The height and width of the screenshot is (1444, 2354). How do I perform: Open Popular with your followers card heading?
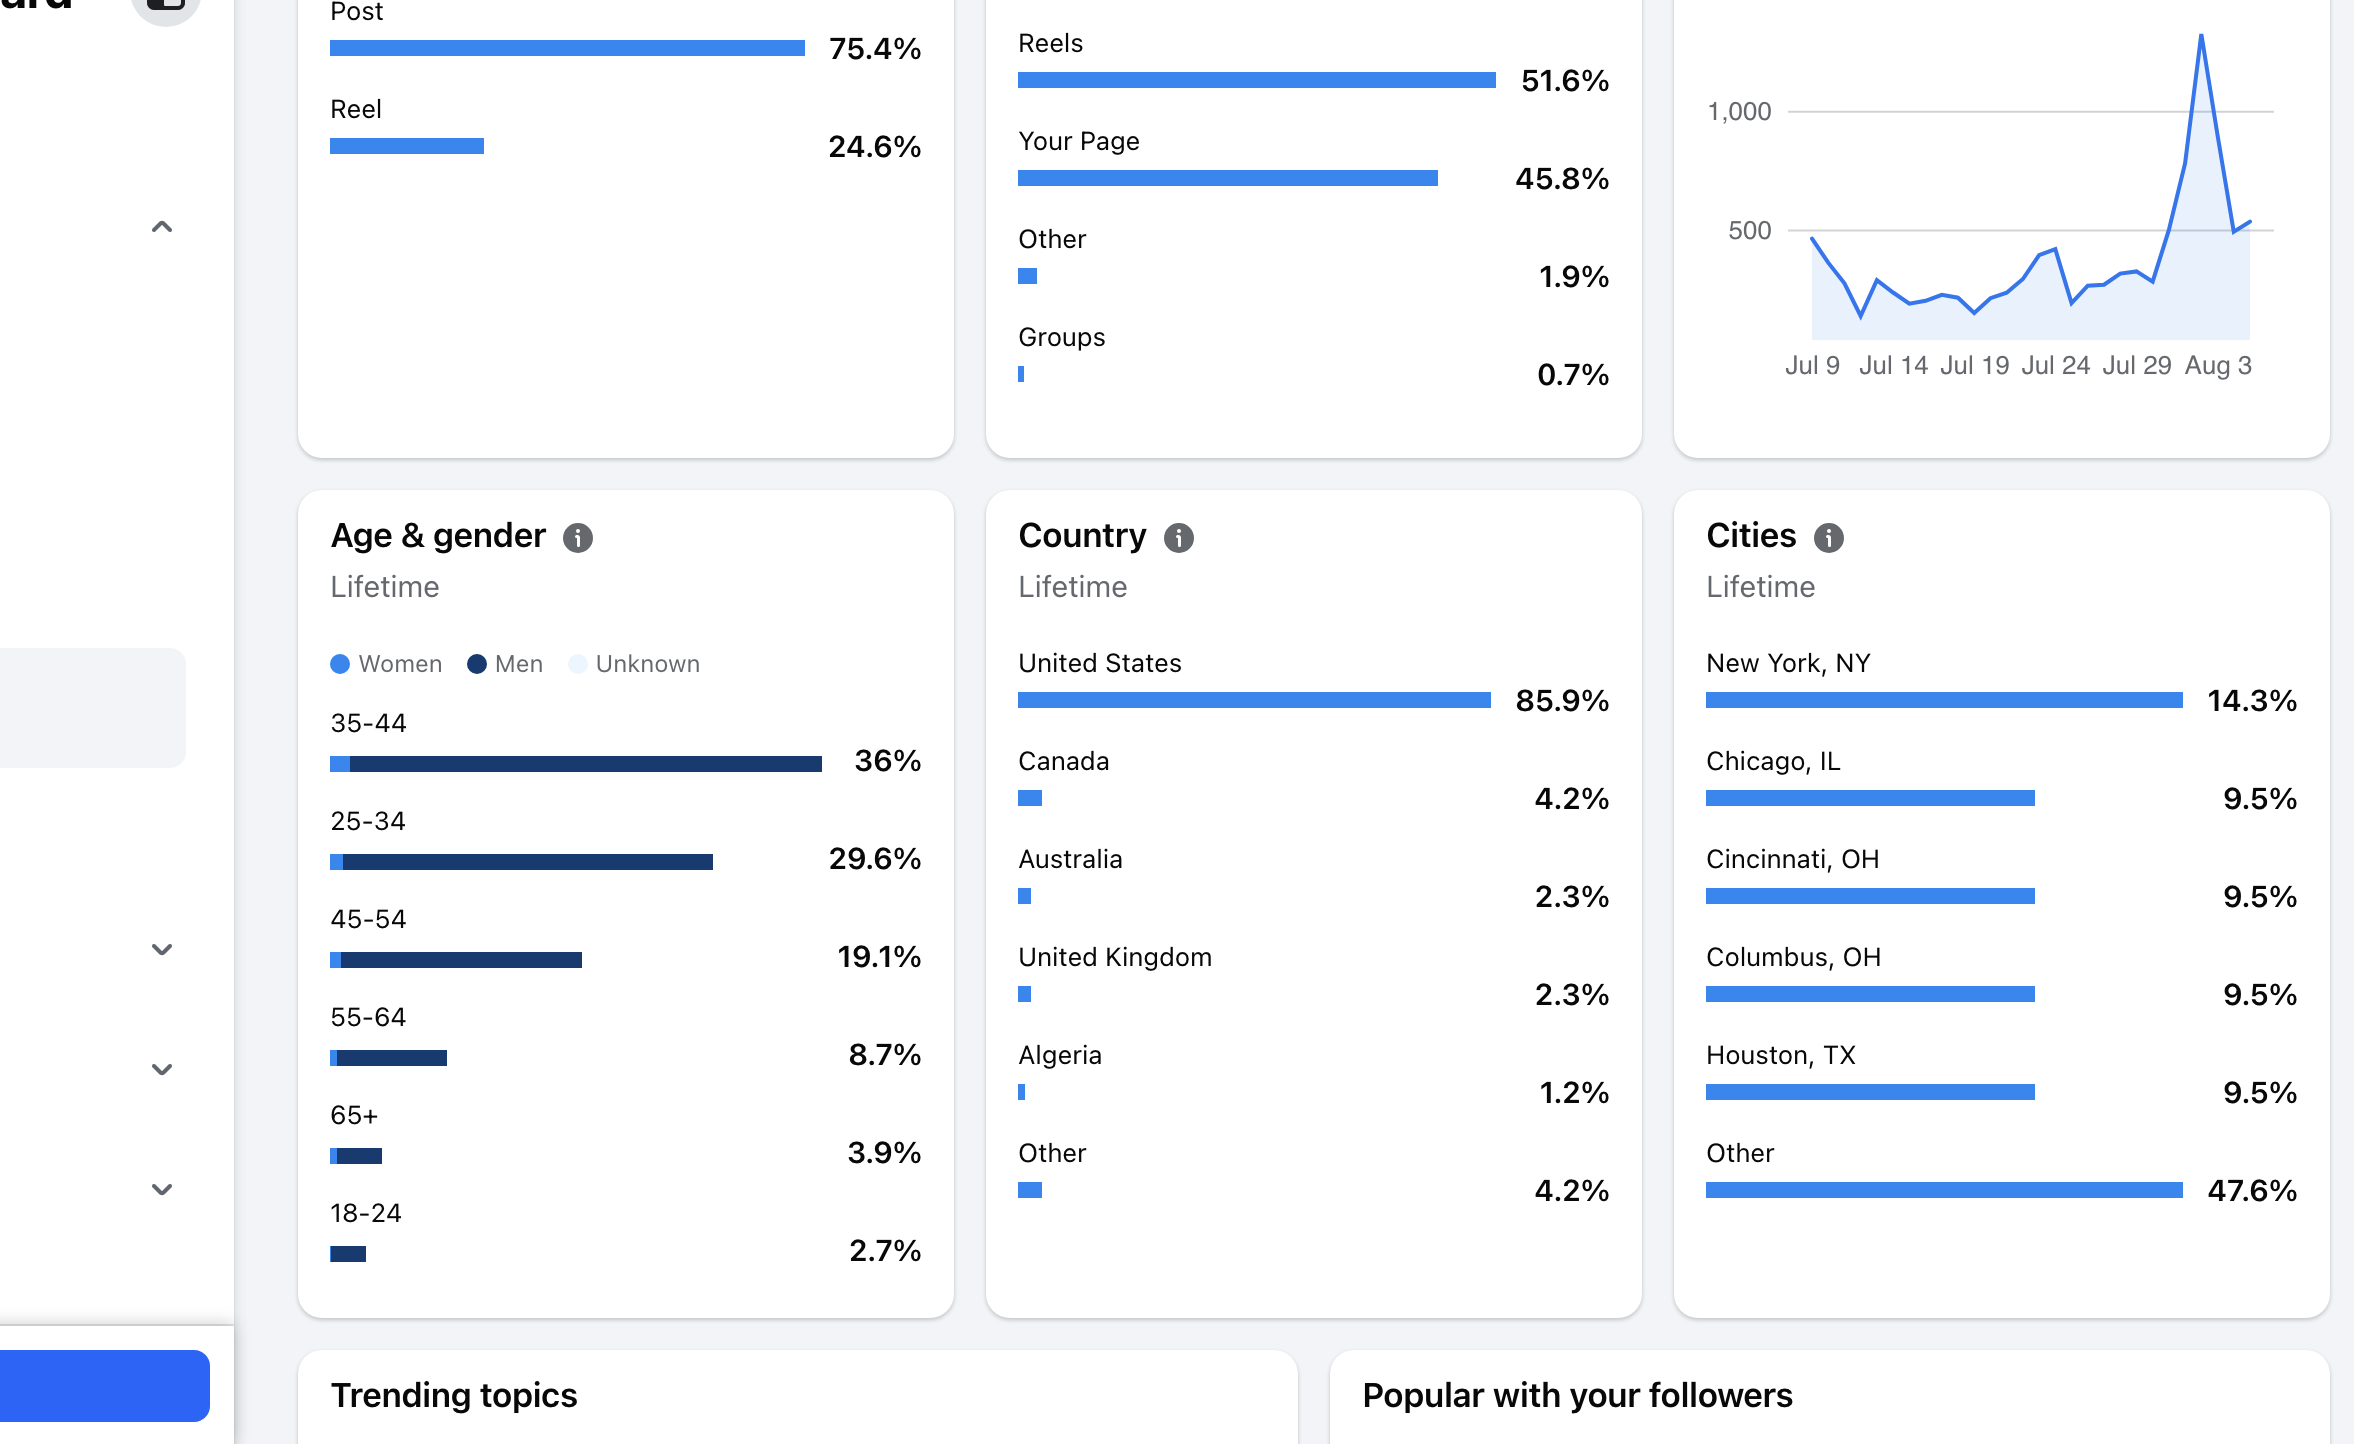point(1577,1395)
